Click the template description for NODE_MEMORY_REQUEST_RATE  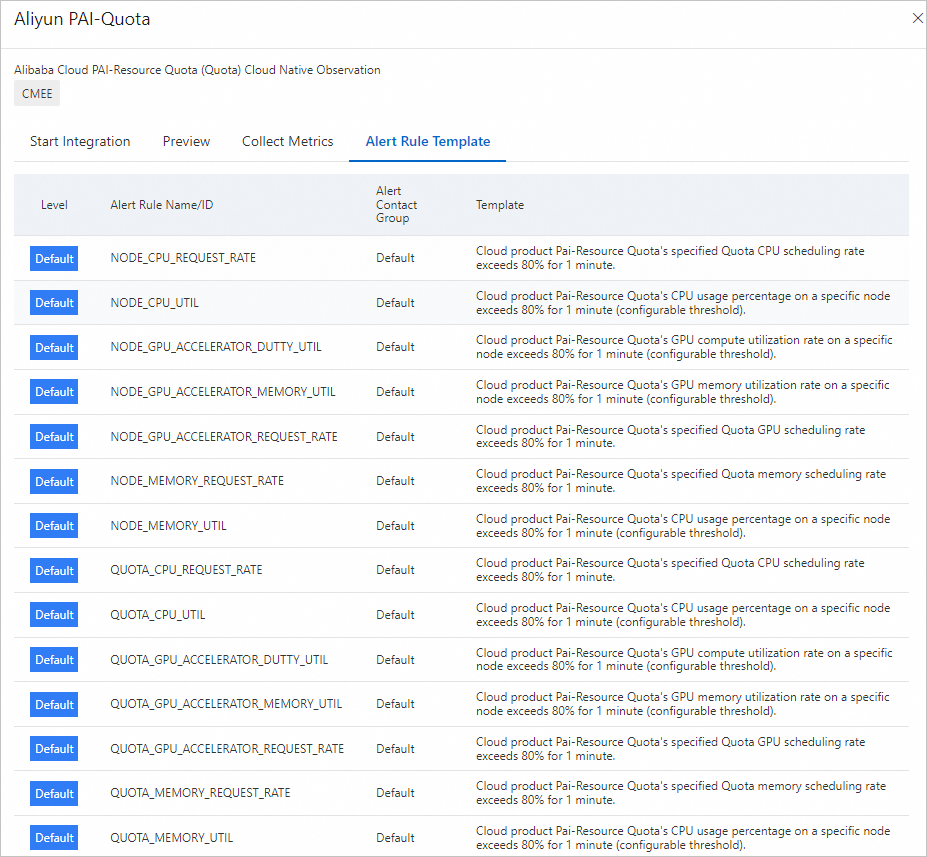[680, 481]
